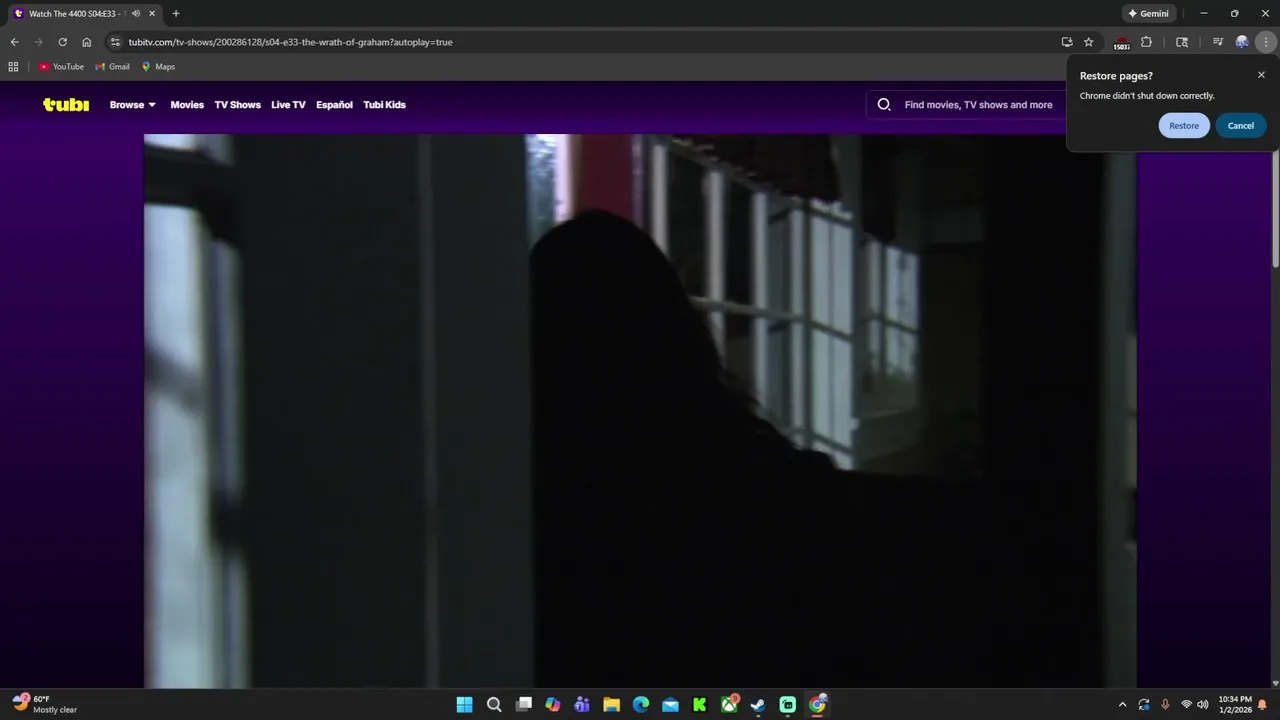Open the weather widget showing 60°F
The height and width of the screenshot is (720, 1280).
tap(45, 704)
